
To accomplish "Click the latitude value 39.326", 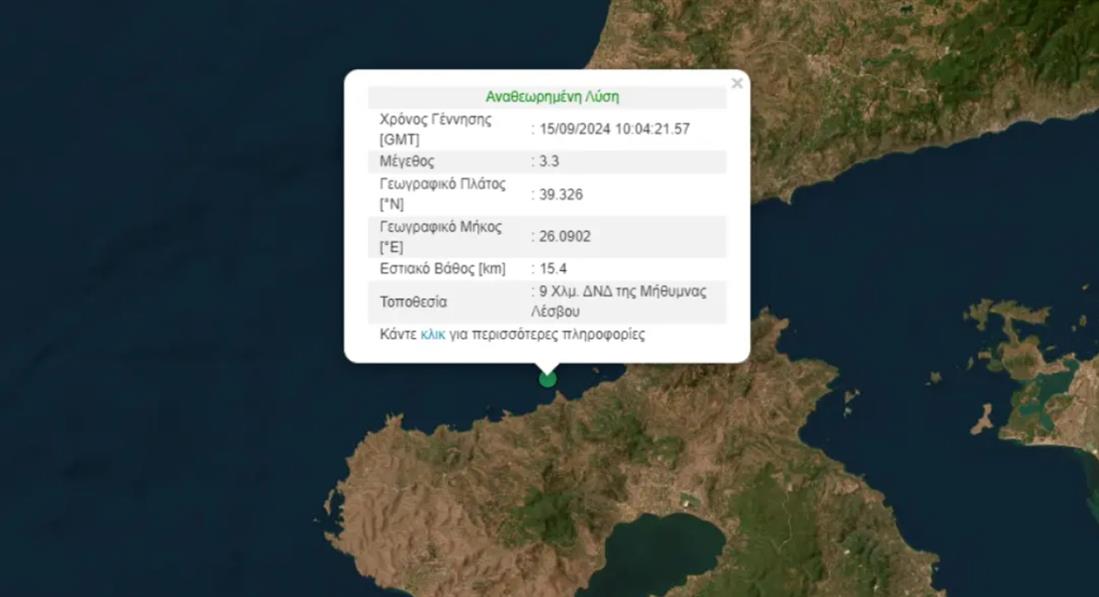I will 560,194.
